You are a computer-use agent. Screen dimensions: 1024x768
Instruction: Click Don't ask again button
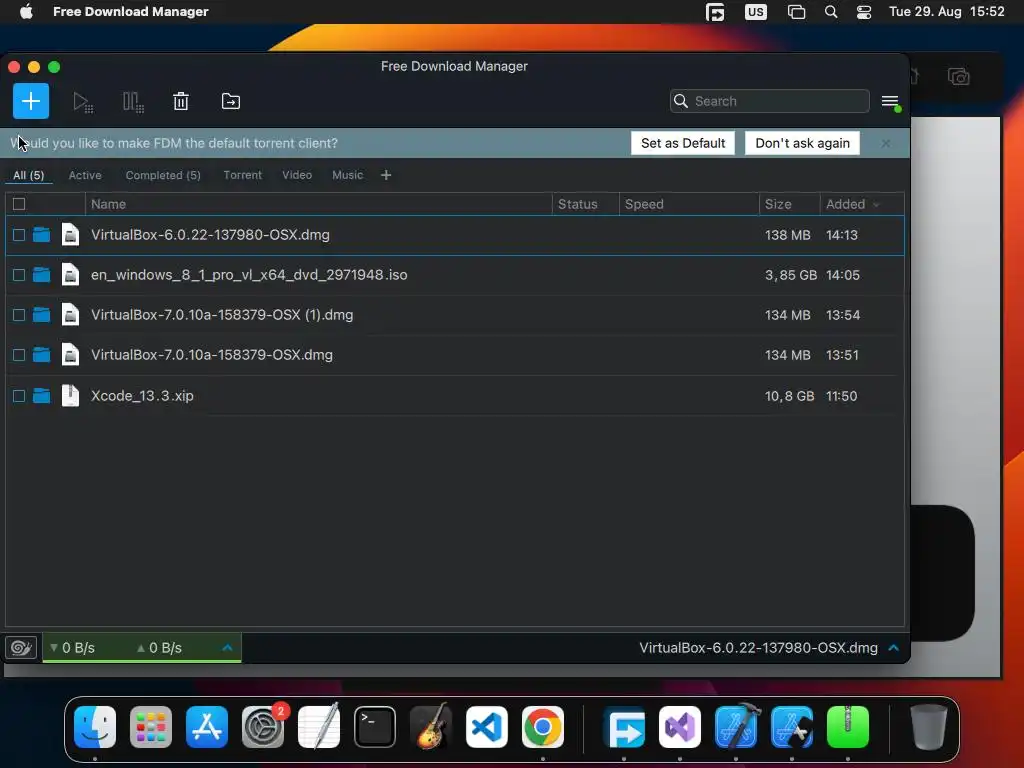coord(803,143)
